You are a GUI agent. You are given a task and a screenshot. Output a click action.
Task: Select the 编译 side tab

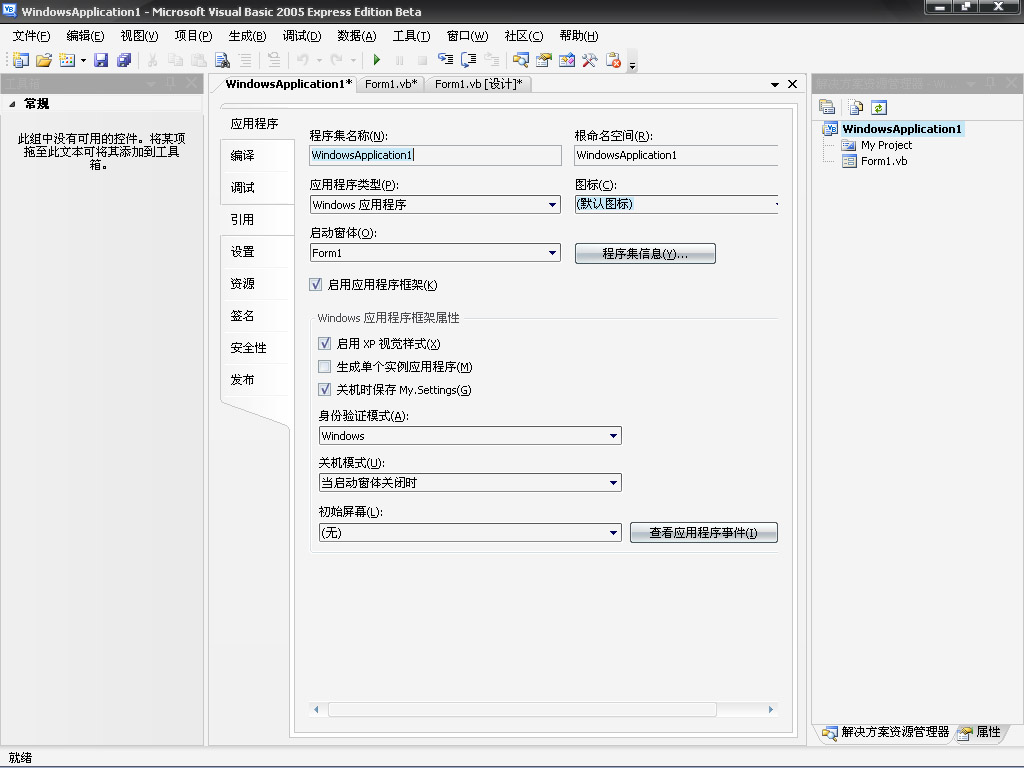pos(256,155)
